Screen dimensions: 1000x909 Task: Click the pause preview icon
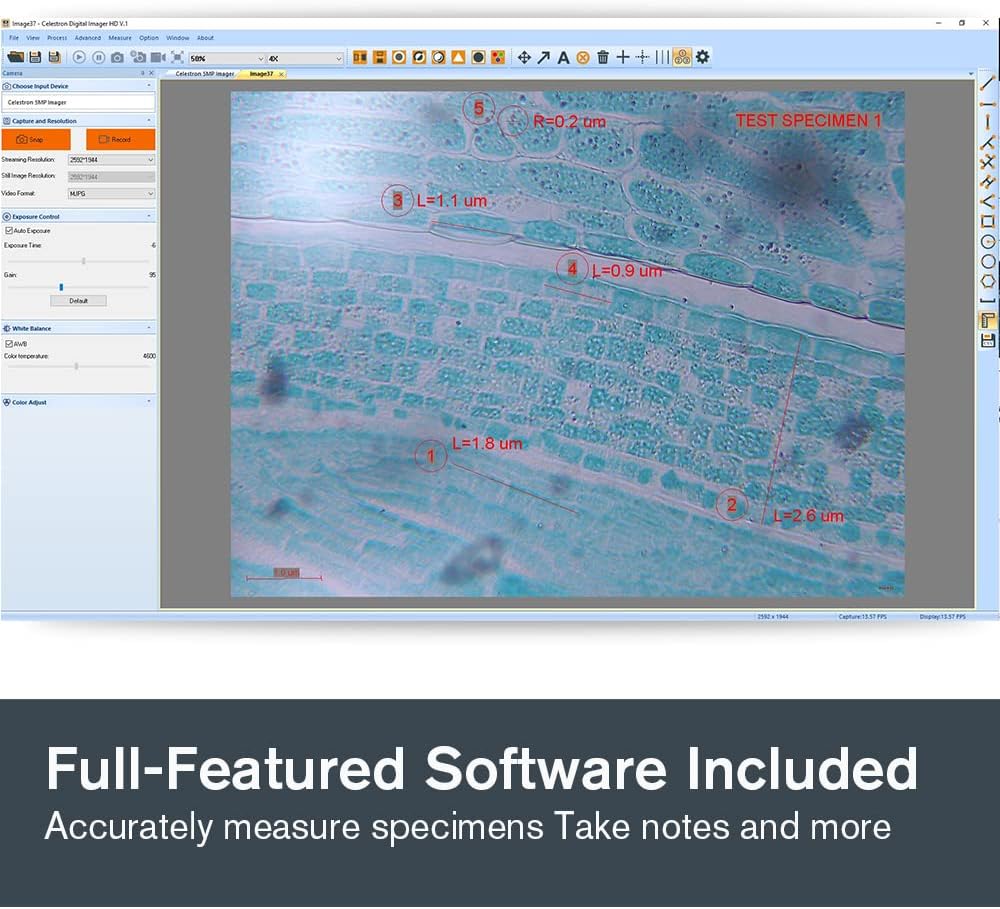[x=98, y=57]
